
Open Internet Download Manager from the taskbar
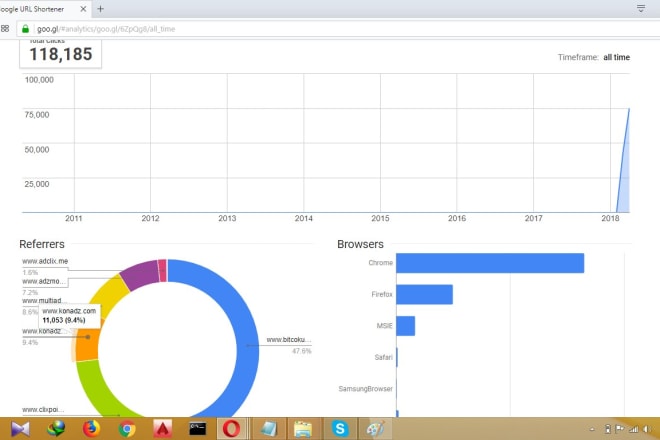56,429
